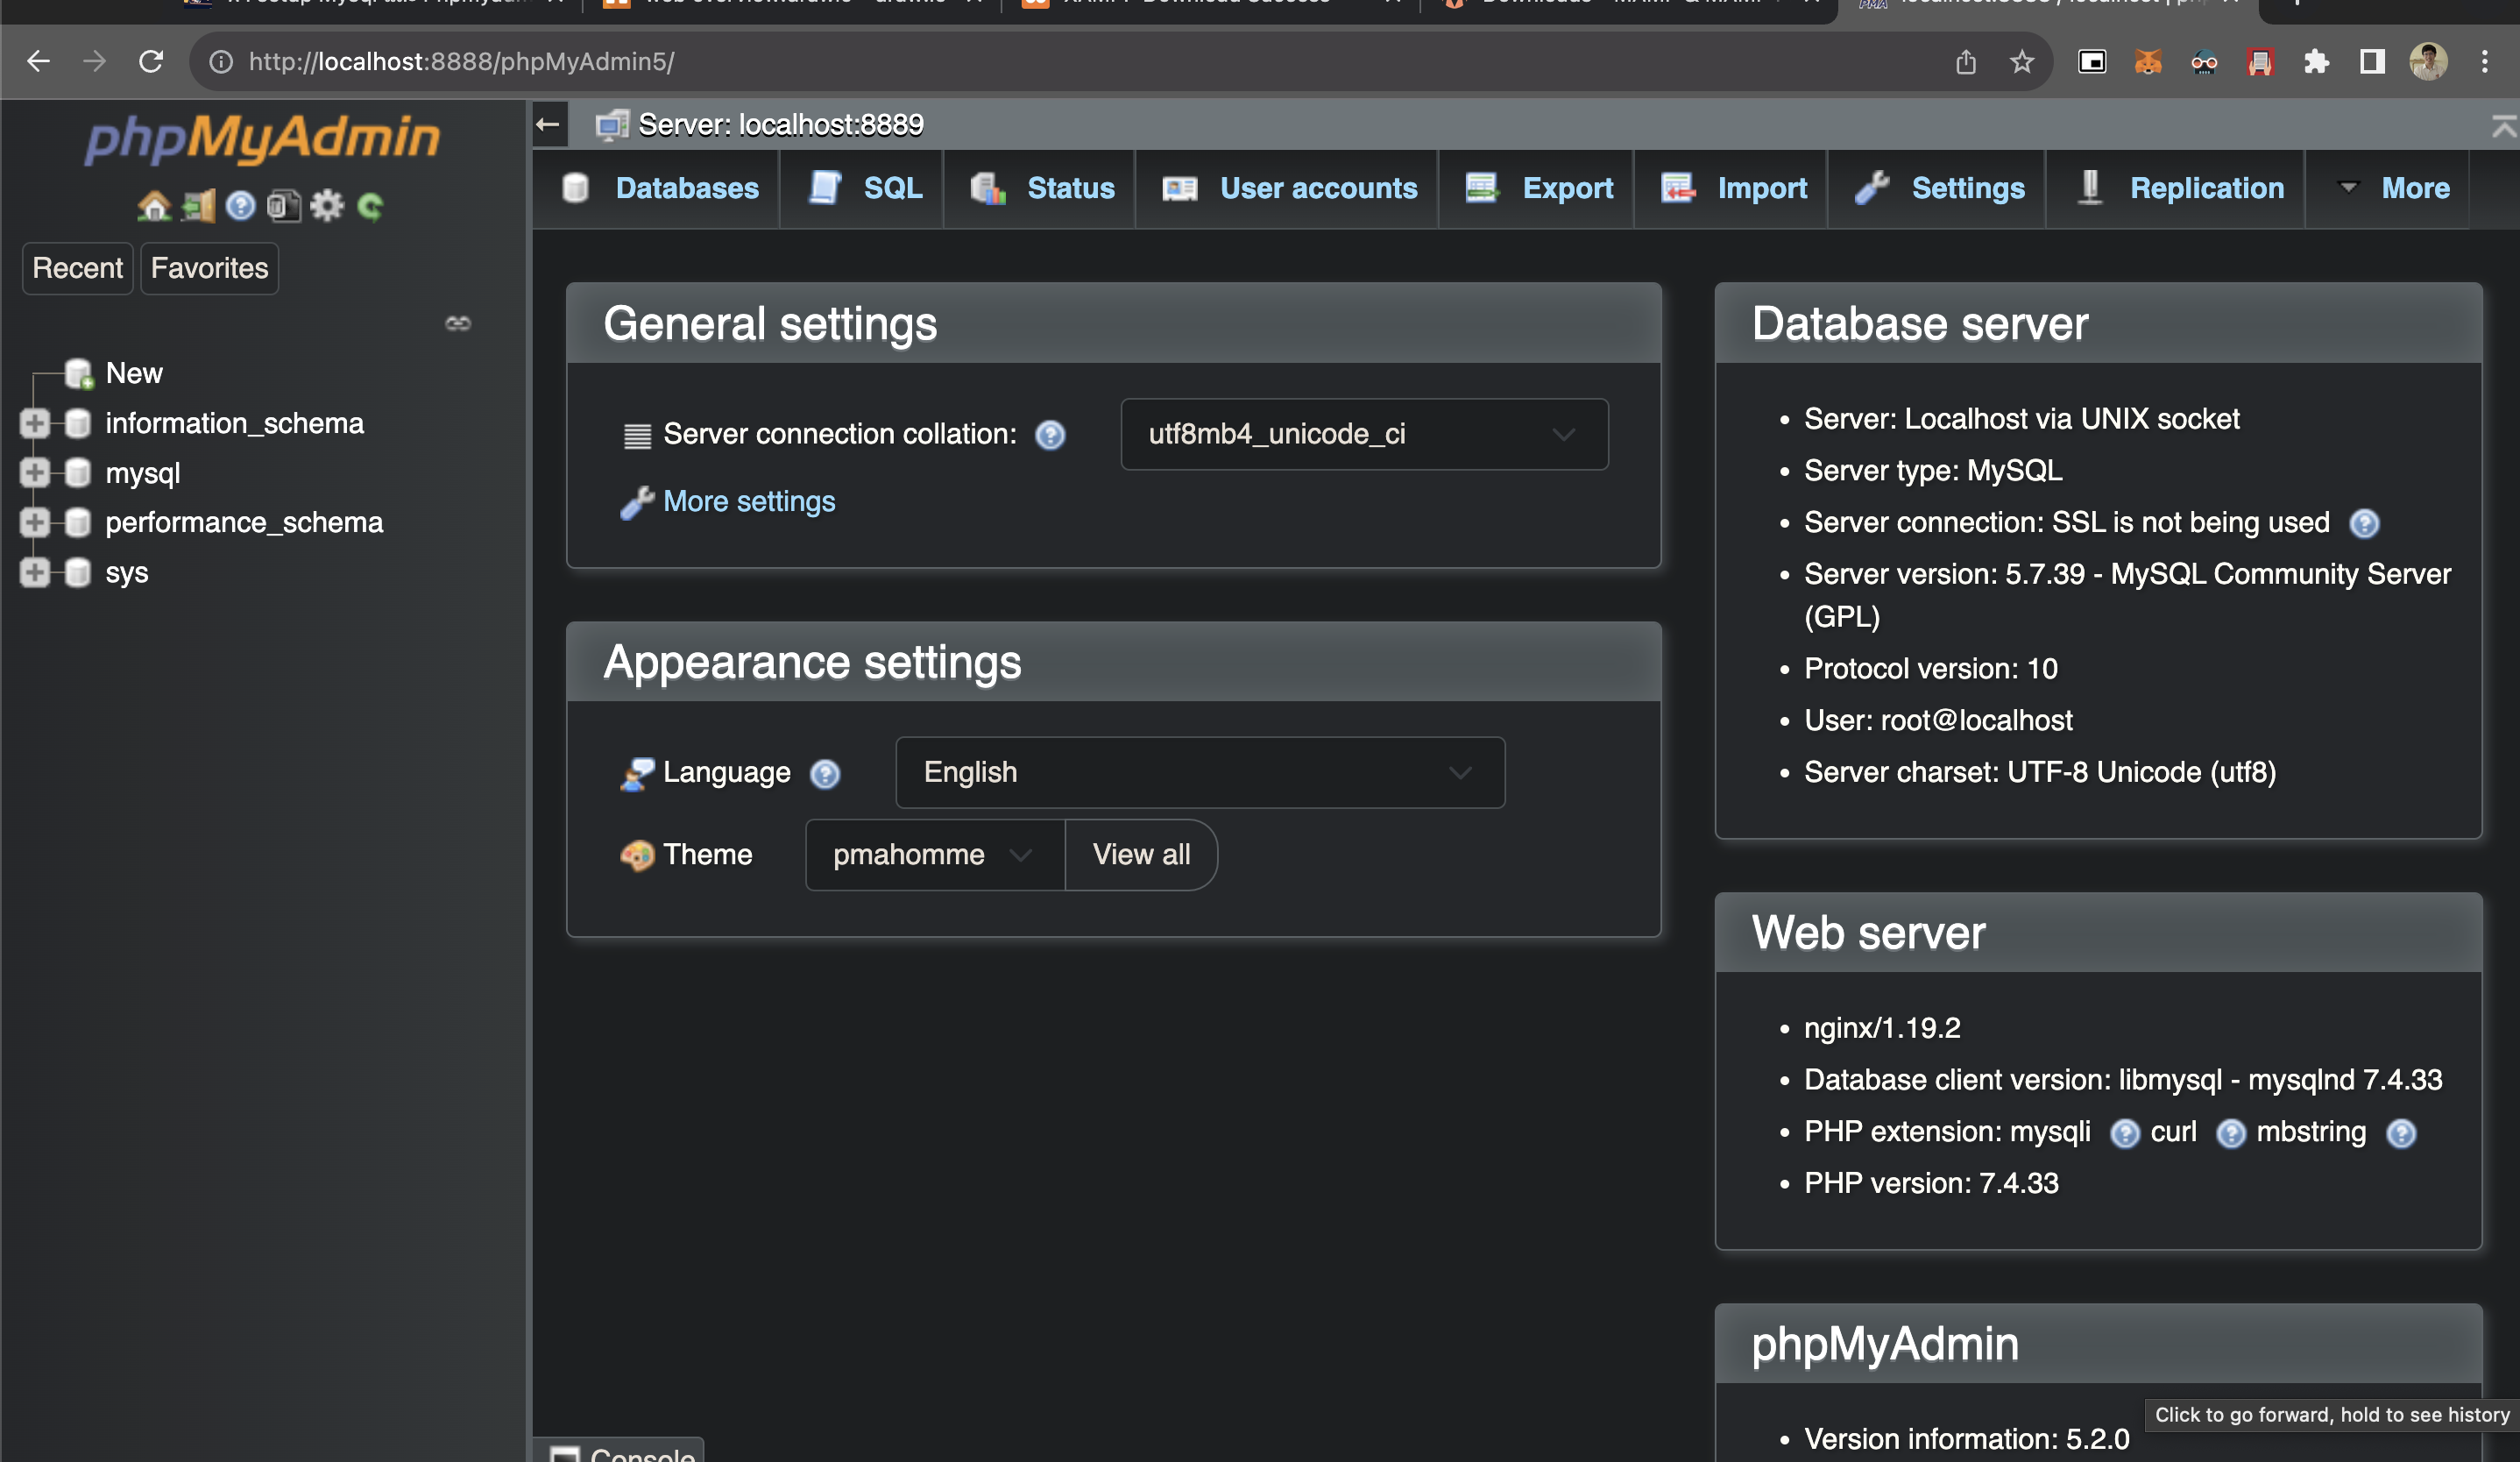The width and height of the screenshot is (2520, 1462).
Task: Expand the performance_schema database tree node
Action: tap(34, 523)
